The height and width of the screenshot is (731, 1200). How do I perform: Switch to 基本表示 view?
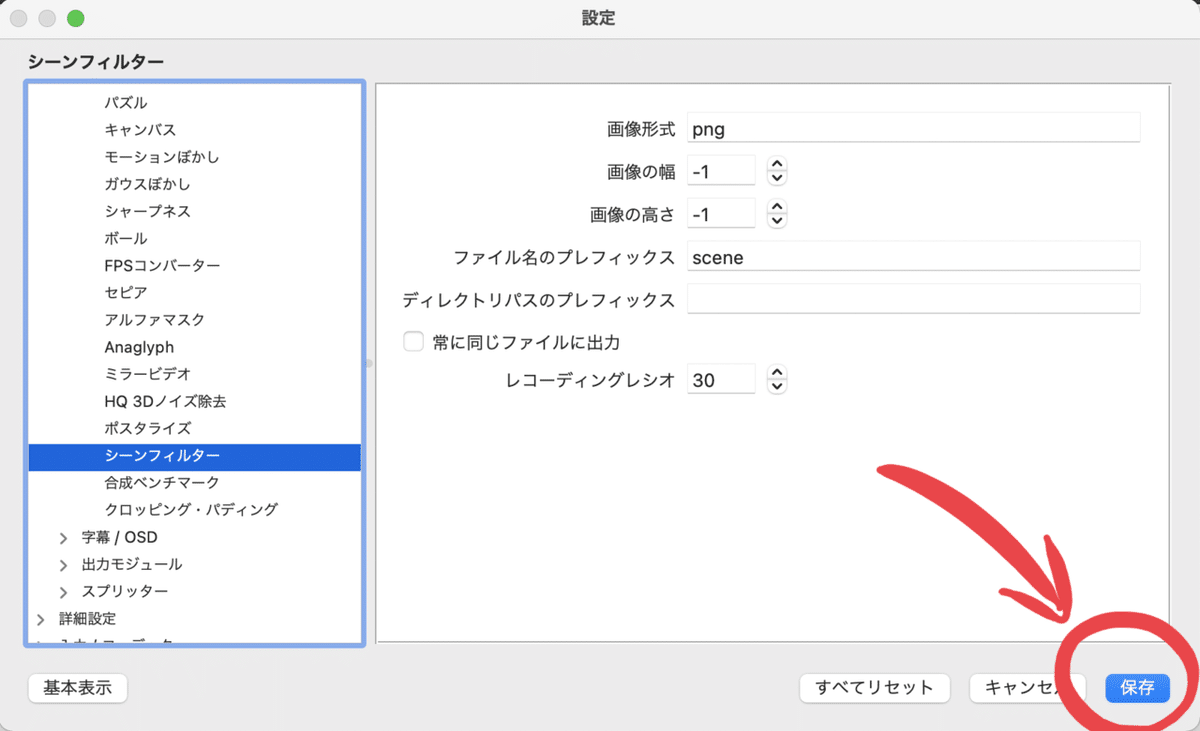click(x=77, y=688)
